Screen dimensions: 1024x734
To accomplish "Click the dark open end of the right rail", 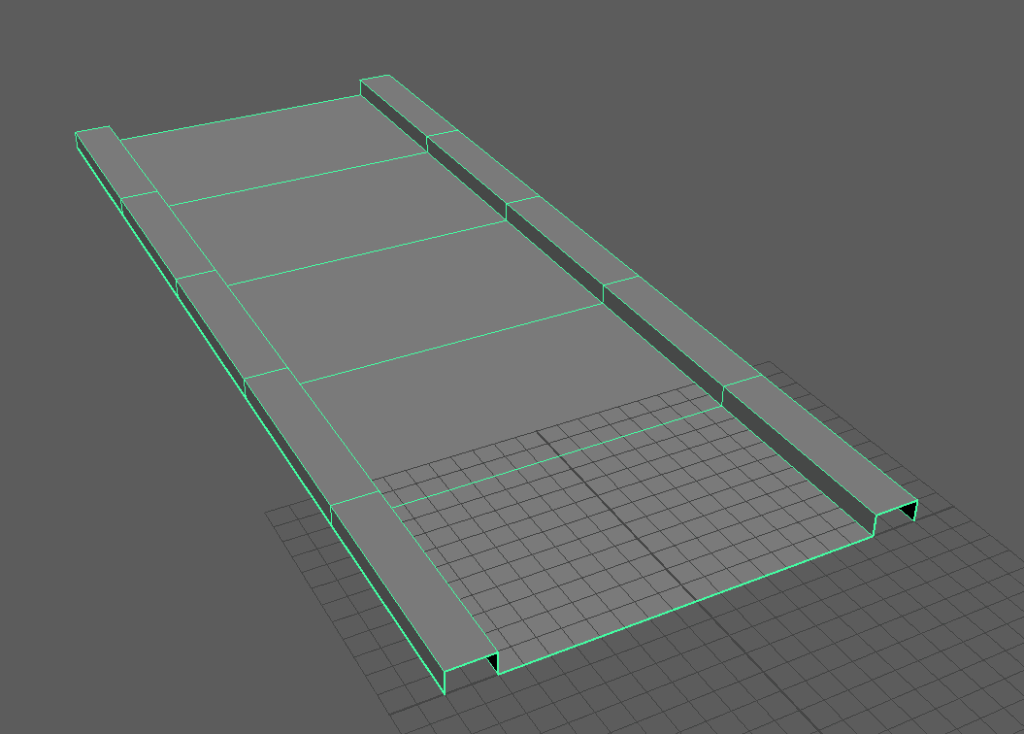I will 908,512.
